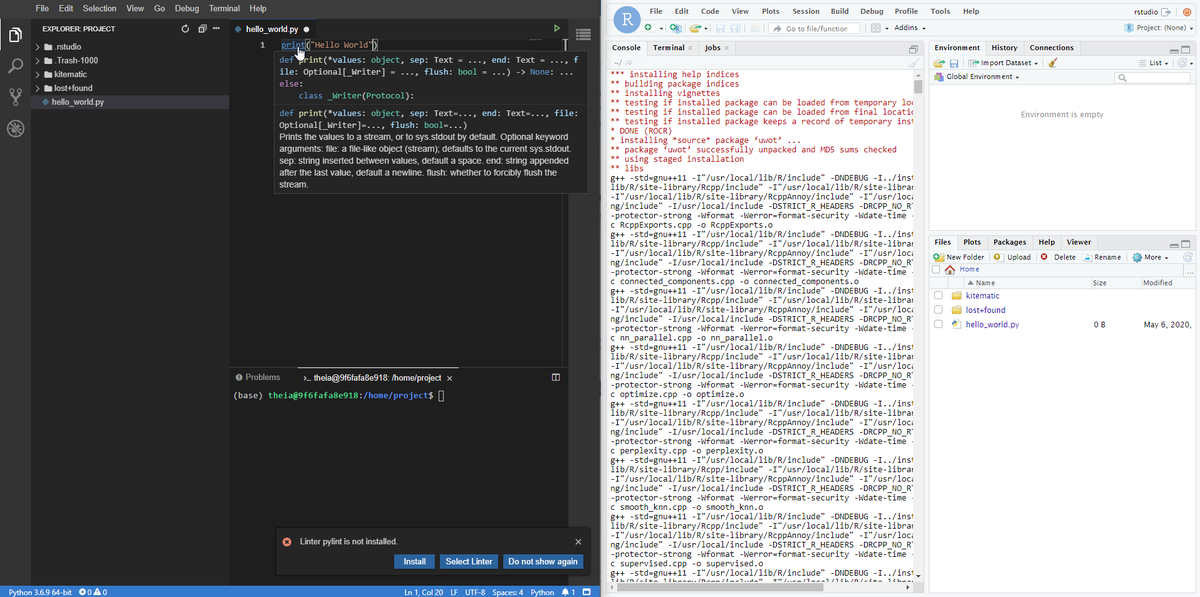Viewport: 1200px width, 597px height.
Task: Open the Selection menu in Theia
Action: click(100, 8)
